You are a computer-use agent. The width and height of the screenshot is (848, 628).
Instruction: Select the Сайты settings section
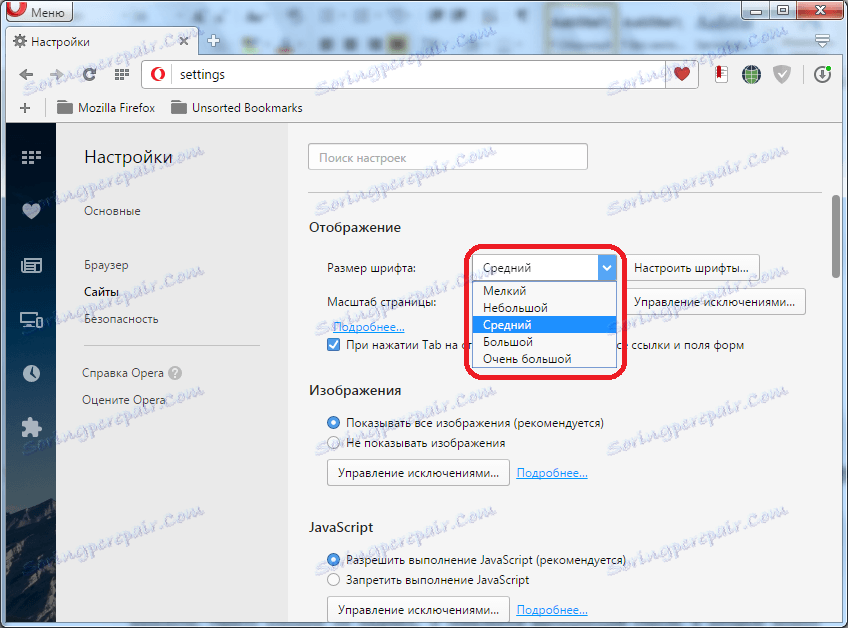click(x=101, y=292)
